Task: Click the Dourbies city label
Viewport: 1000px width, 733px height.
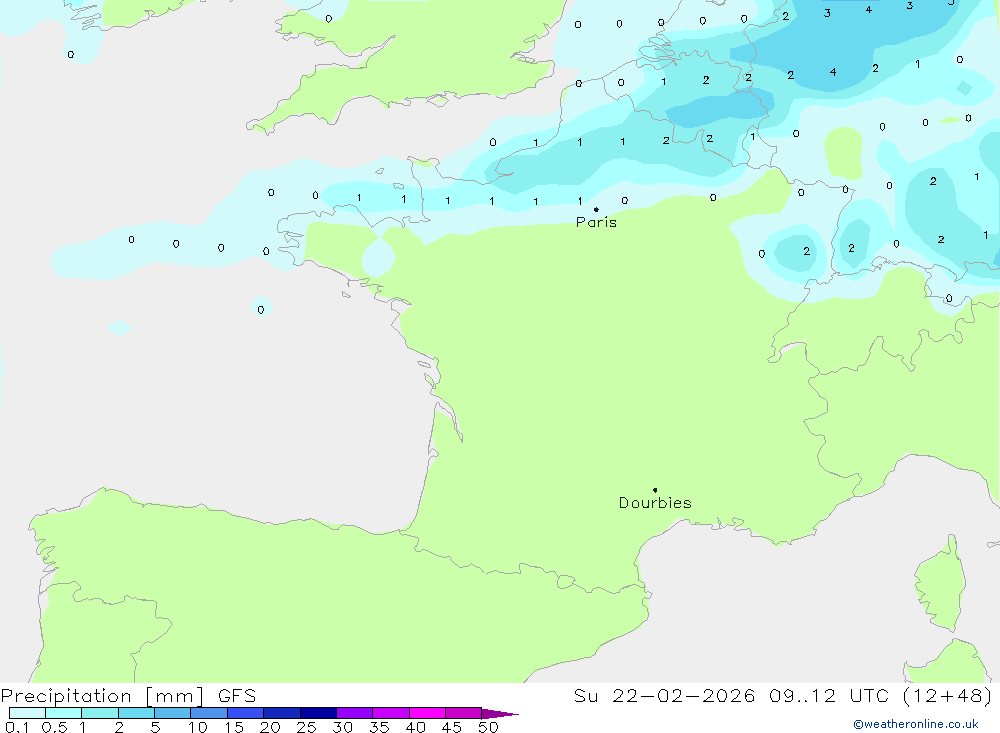Action: (655, 503)
